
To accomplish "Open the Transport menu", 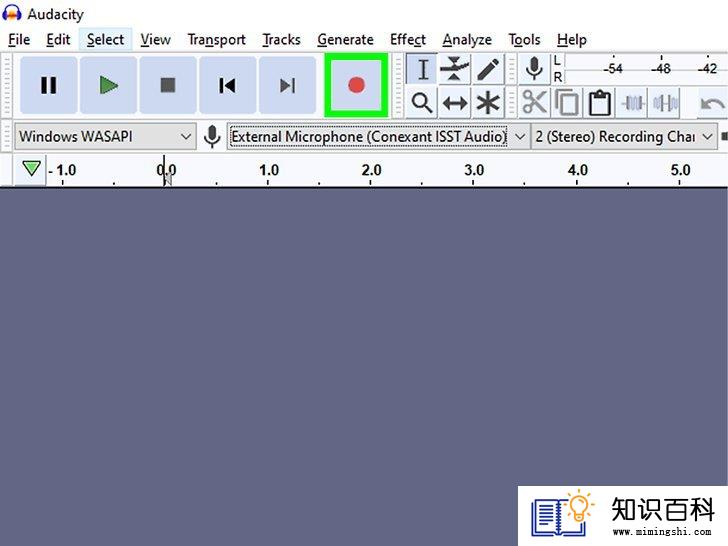I will 216,40.
